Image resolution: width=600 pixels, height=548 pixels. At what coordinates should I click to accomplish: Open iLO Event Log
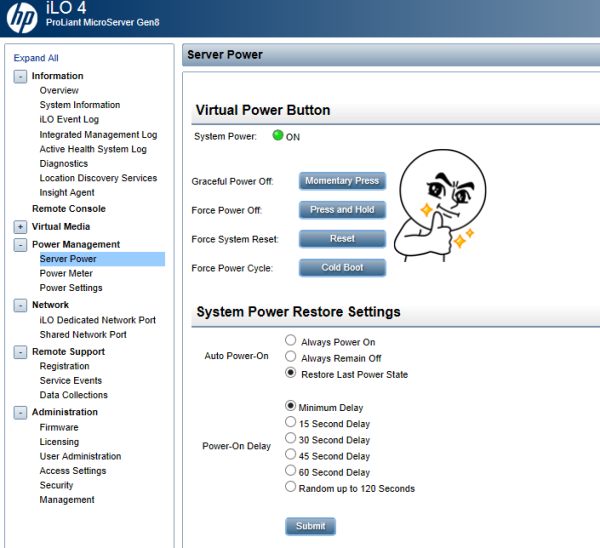pyautogui.click(x=69, y=119)
